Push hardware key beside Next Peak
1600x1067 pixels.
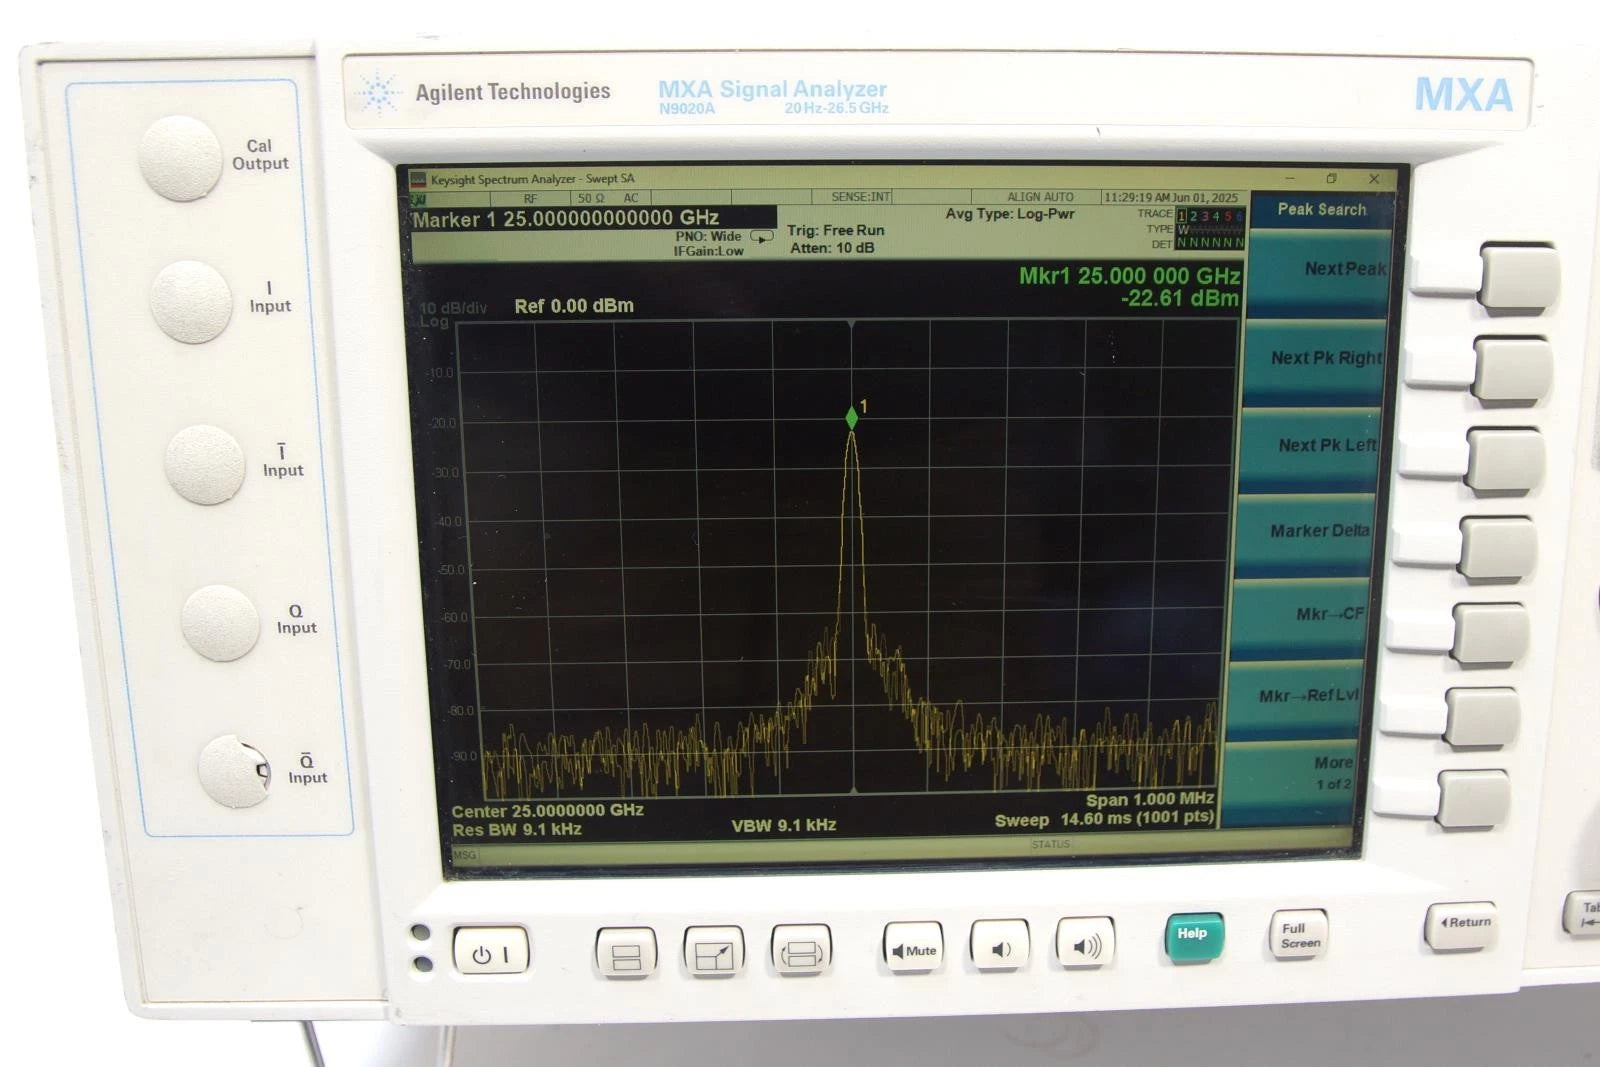[x=1519, y=276]
